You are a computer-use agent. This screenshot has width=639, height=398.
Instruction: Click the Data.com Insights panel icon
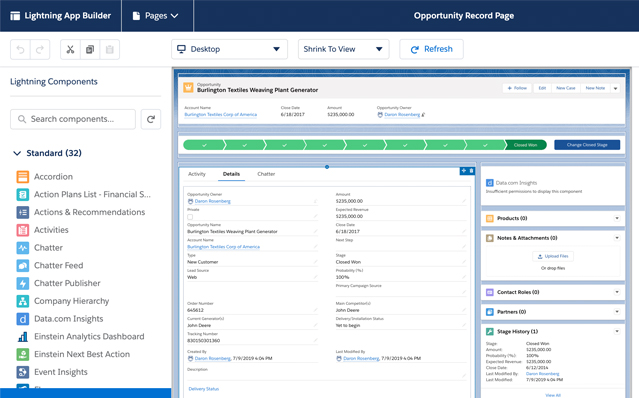pos(489,183)
